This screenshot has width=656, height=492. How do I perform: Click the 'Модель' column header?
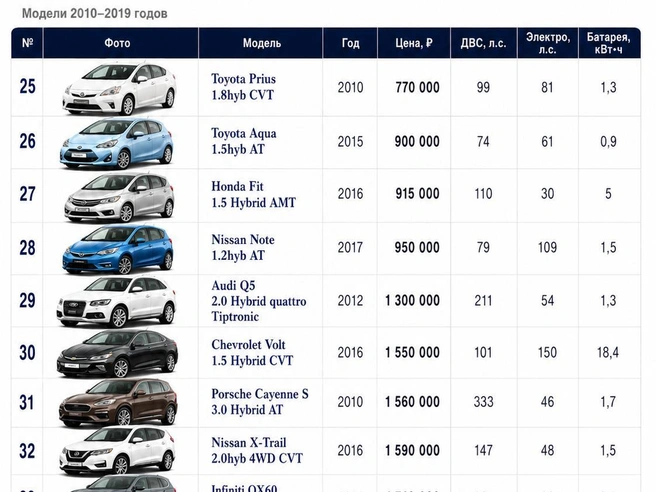coord(261,43)
